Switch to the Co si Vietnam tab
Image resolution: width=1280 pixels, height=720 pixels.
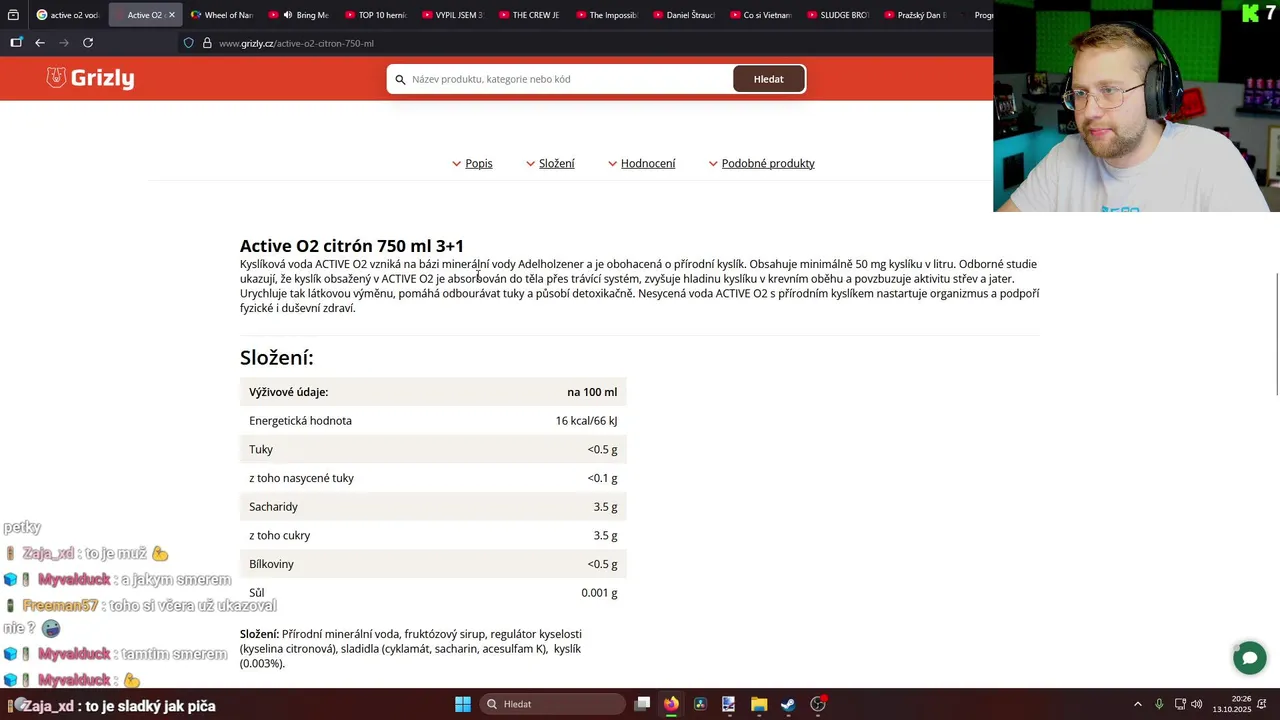(x=760, y=15)
